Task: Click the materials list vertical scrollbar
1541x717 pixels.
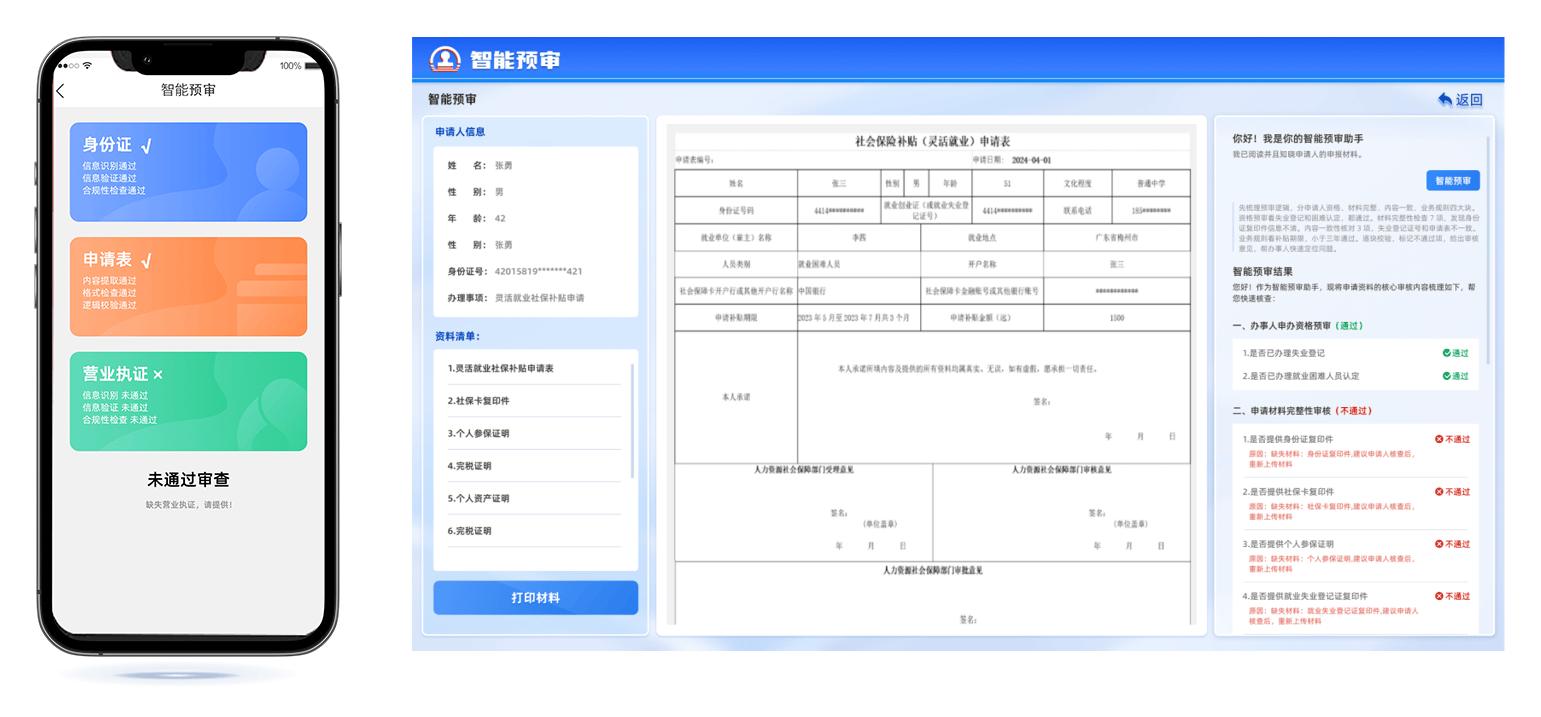Action: (x=633, y=420)
